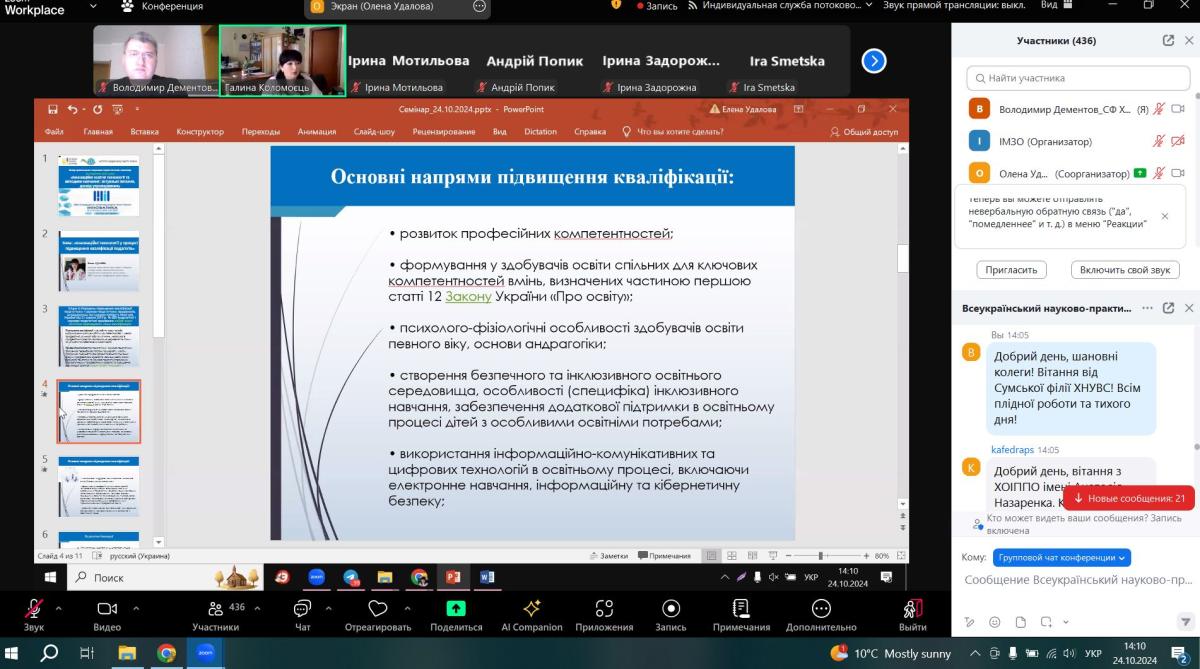1200x669 pixels.
Task: Expand reactions options arrow
Action: coord(407,607)
